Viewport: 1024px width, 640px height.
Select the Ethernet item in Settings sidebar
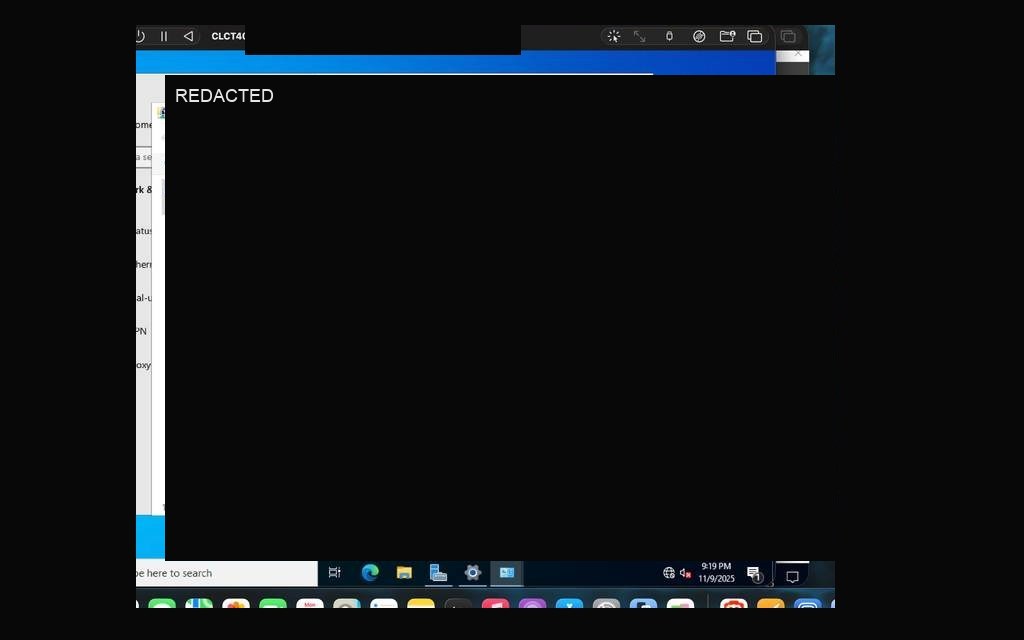pyautogui.click(x=144, y=264)
